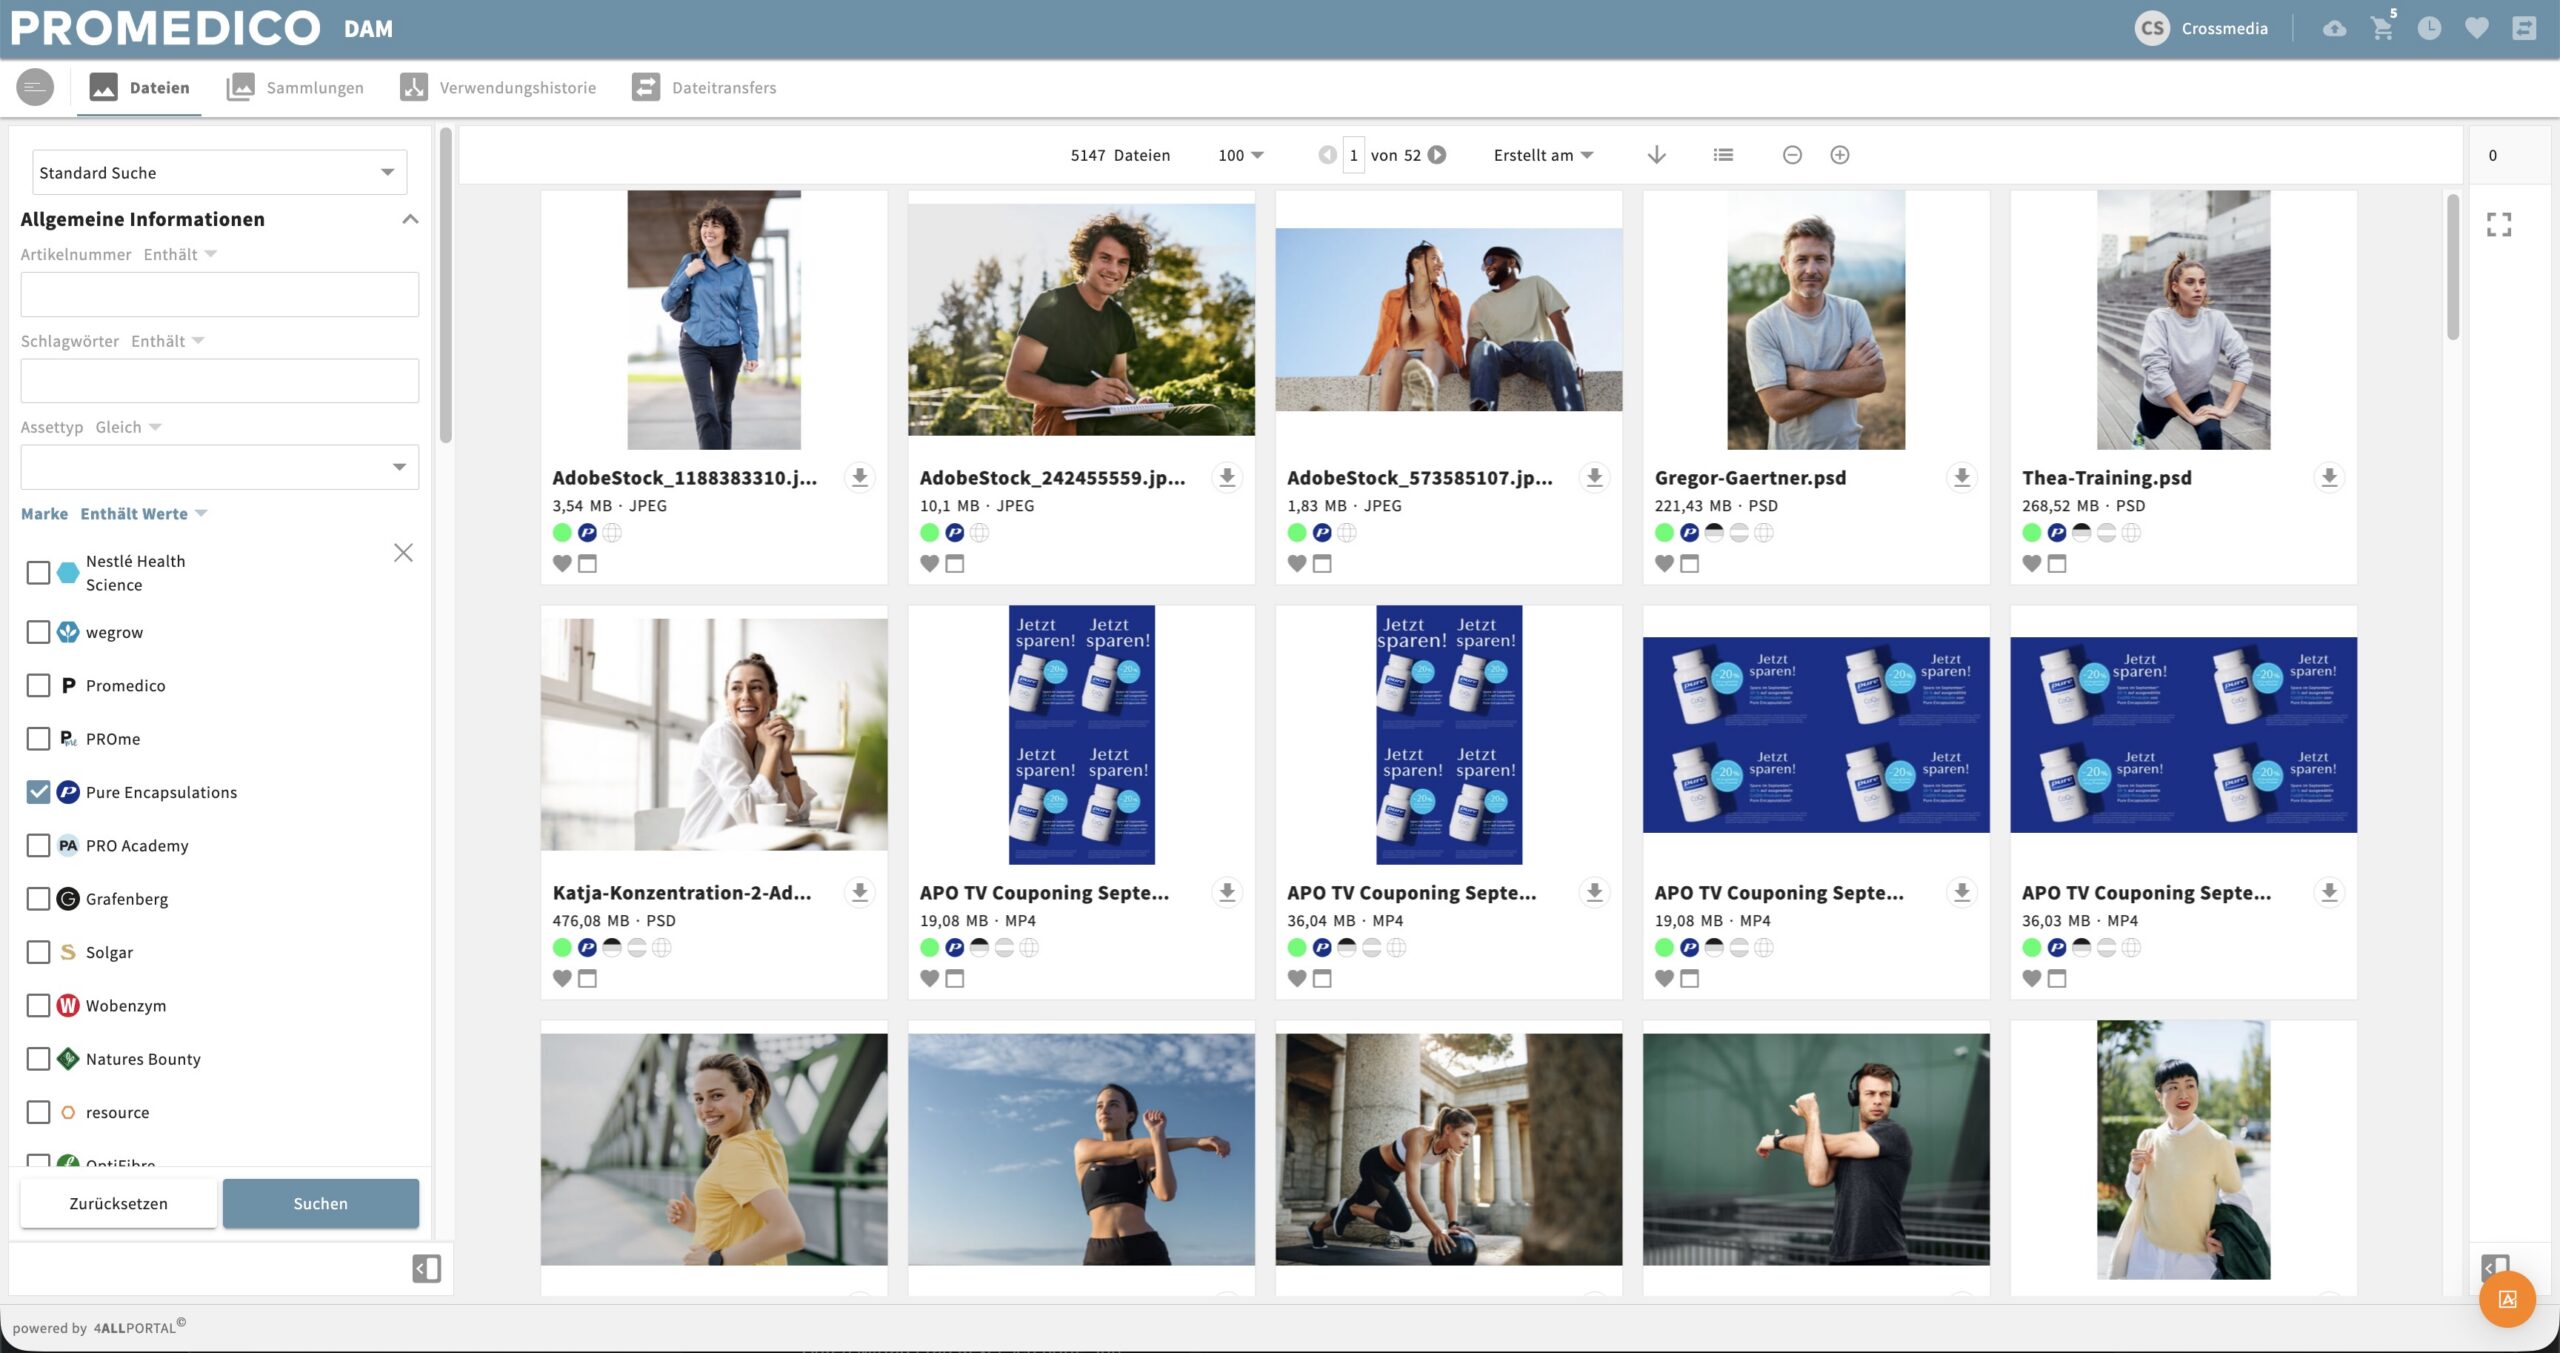Open the Erstellt am sort dropdown
Viewport: 2560px width, 1353px height.
(1543, 155)
